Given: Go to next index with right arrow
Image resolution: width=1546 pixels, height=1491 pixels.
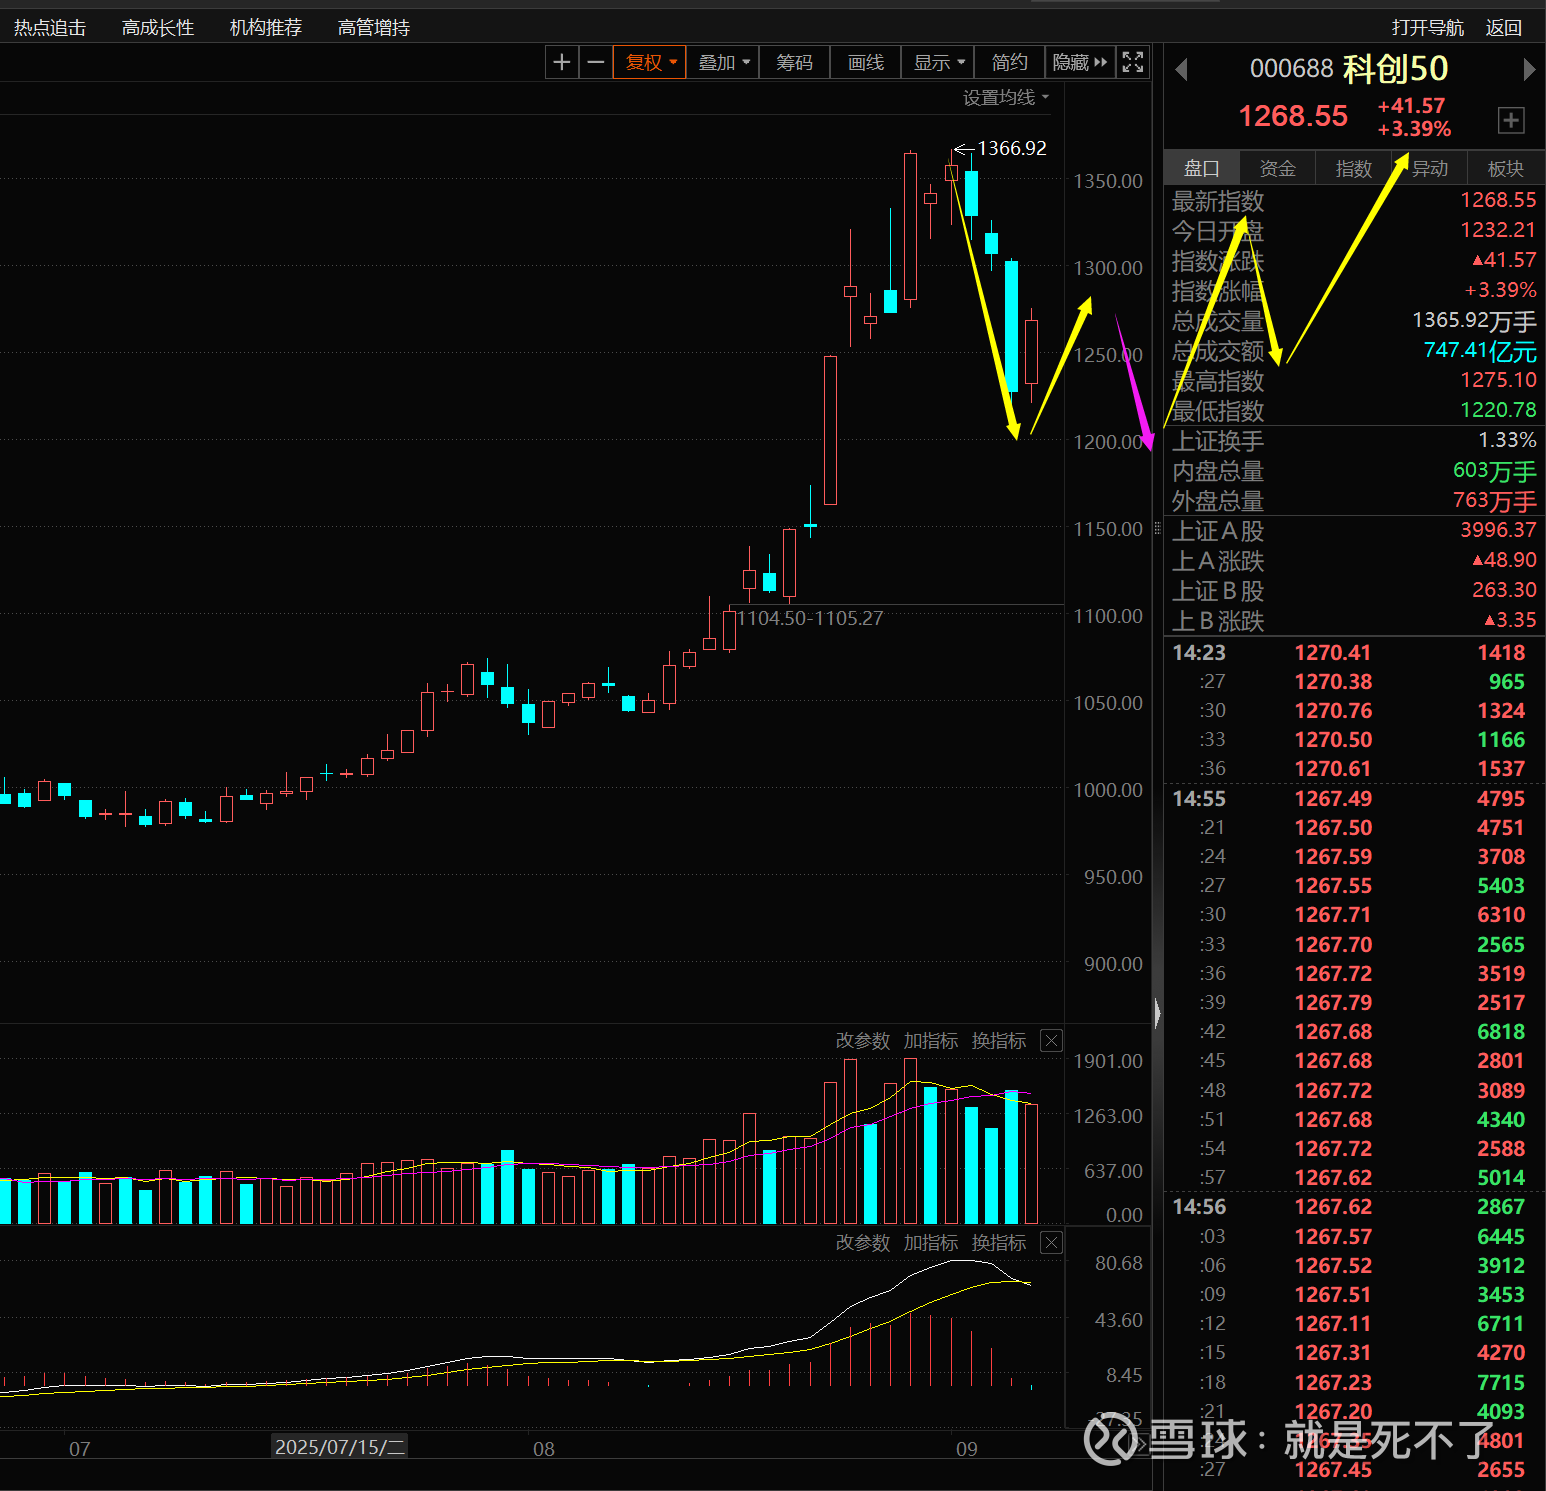Looking at the screenshot, I should [x=1529, y=70].
